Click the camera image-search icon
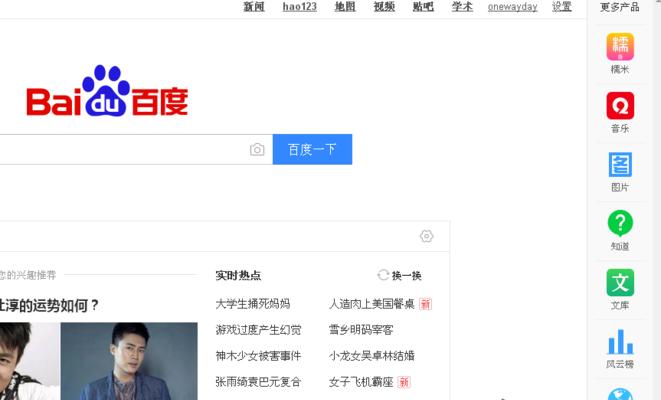 [x=257, y=149]
